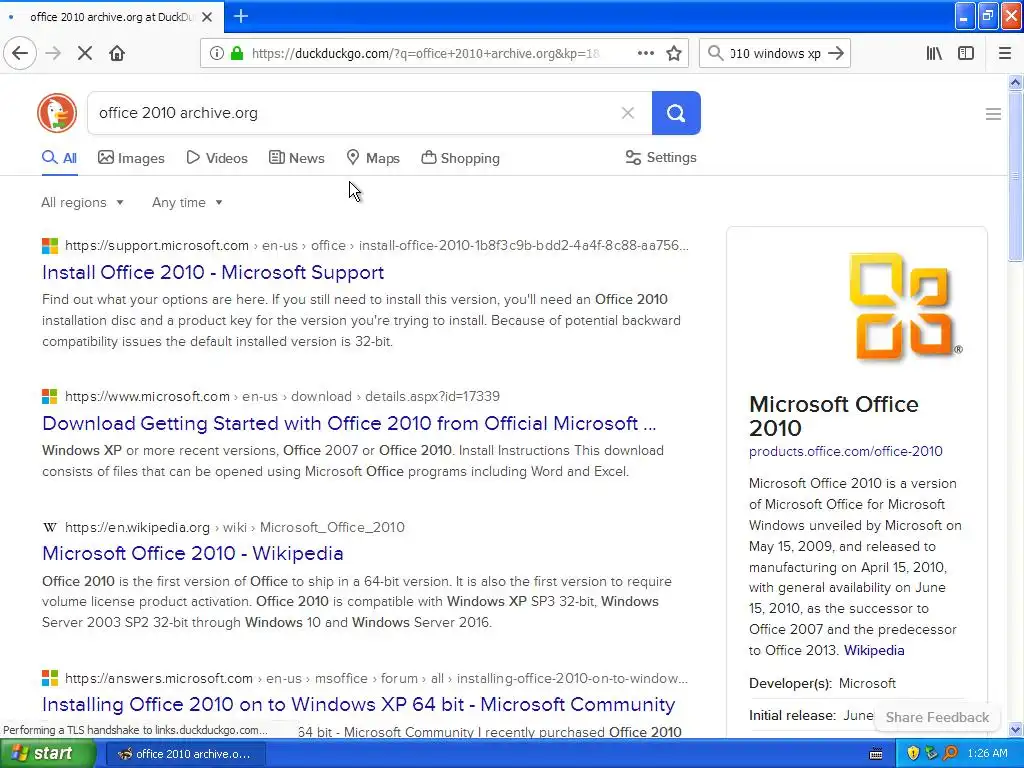The width and height of the screenshot is (1024, 768).
Task: Select the All results tab
Action: [x=59, y=158]
